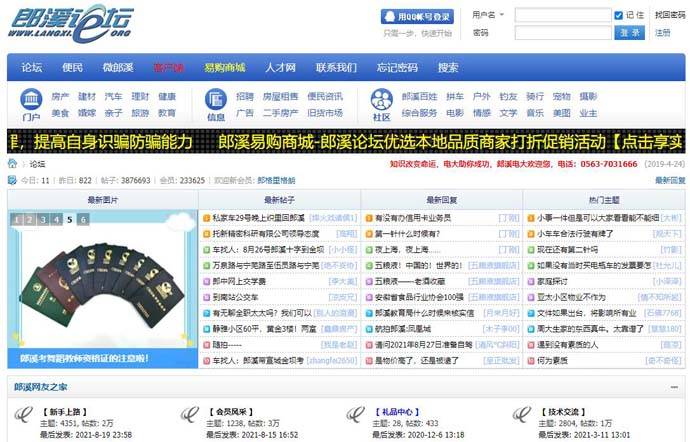This screenshot has height=442, width=690.
Task: Click the 最新回复 link at right
Action: pyautogui.click(x=670, y=180)
